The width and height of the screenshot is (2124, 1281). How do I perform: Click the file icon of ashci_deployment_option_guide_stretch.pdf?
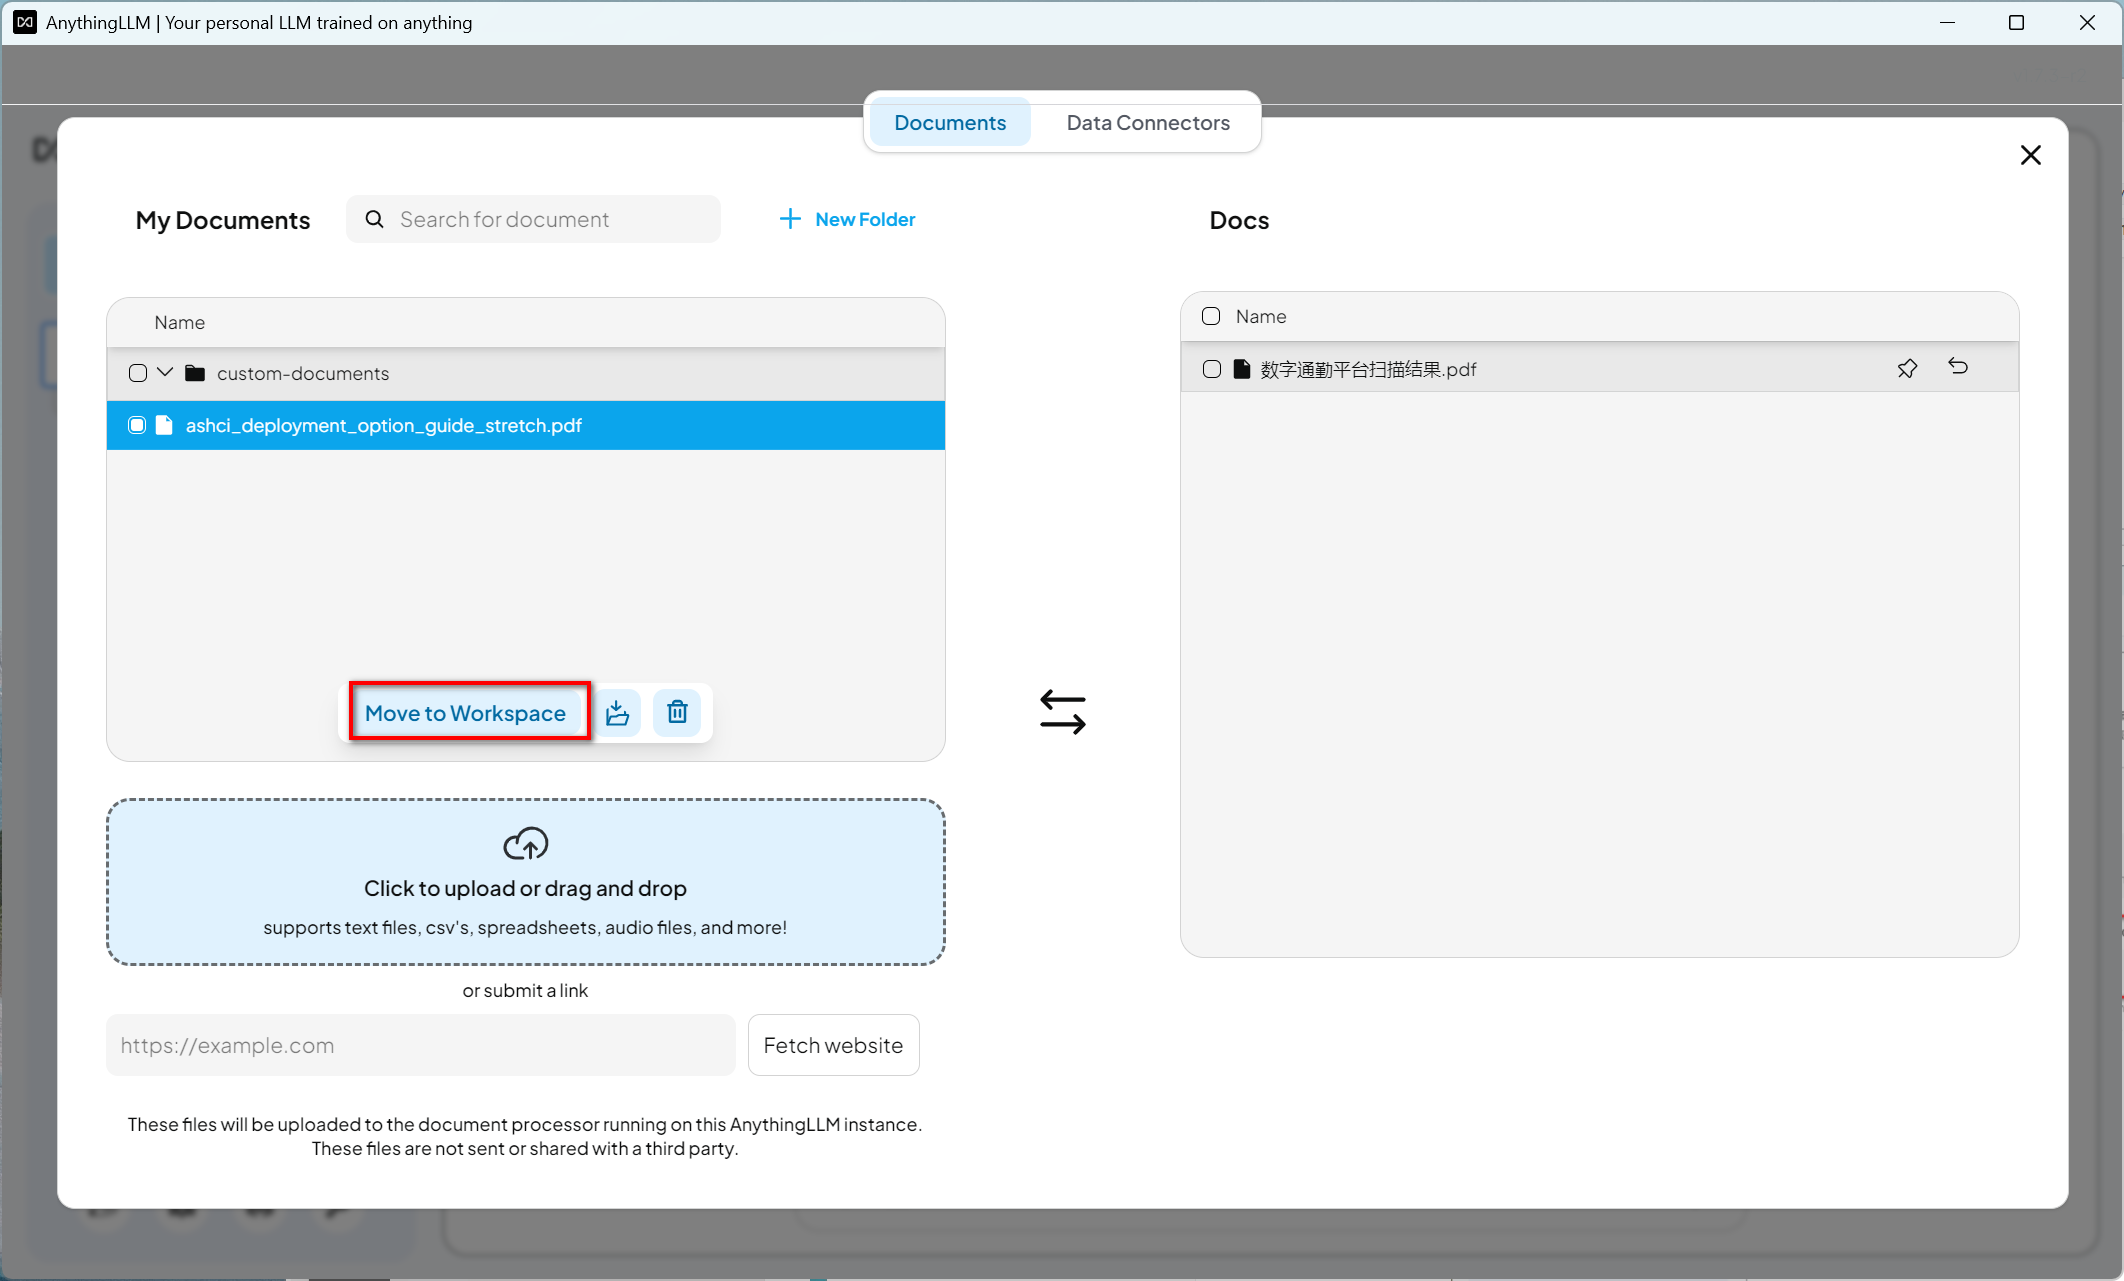pyautogui.click(x=164, y=425)
